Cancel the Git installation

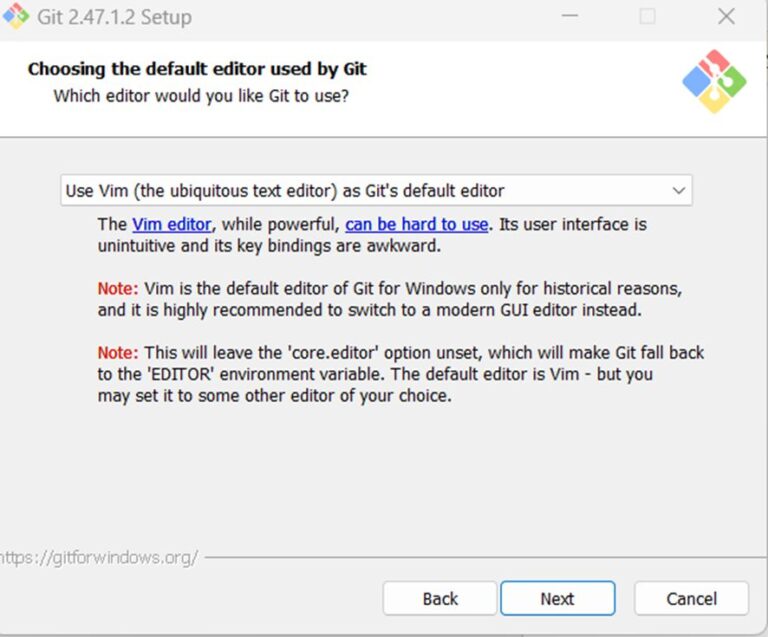(x=691, y=599)
